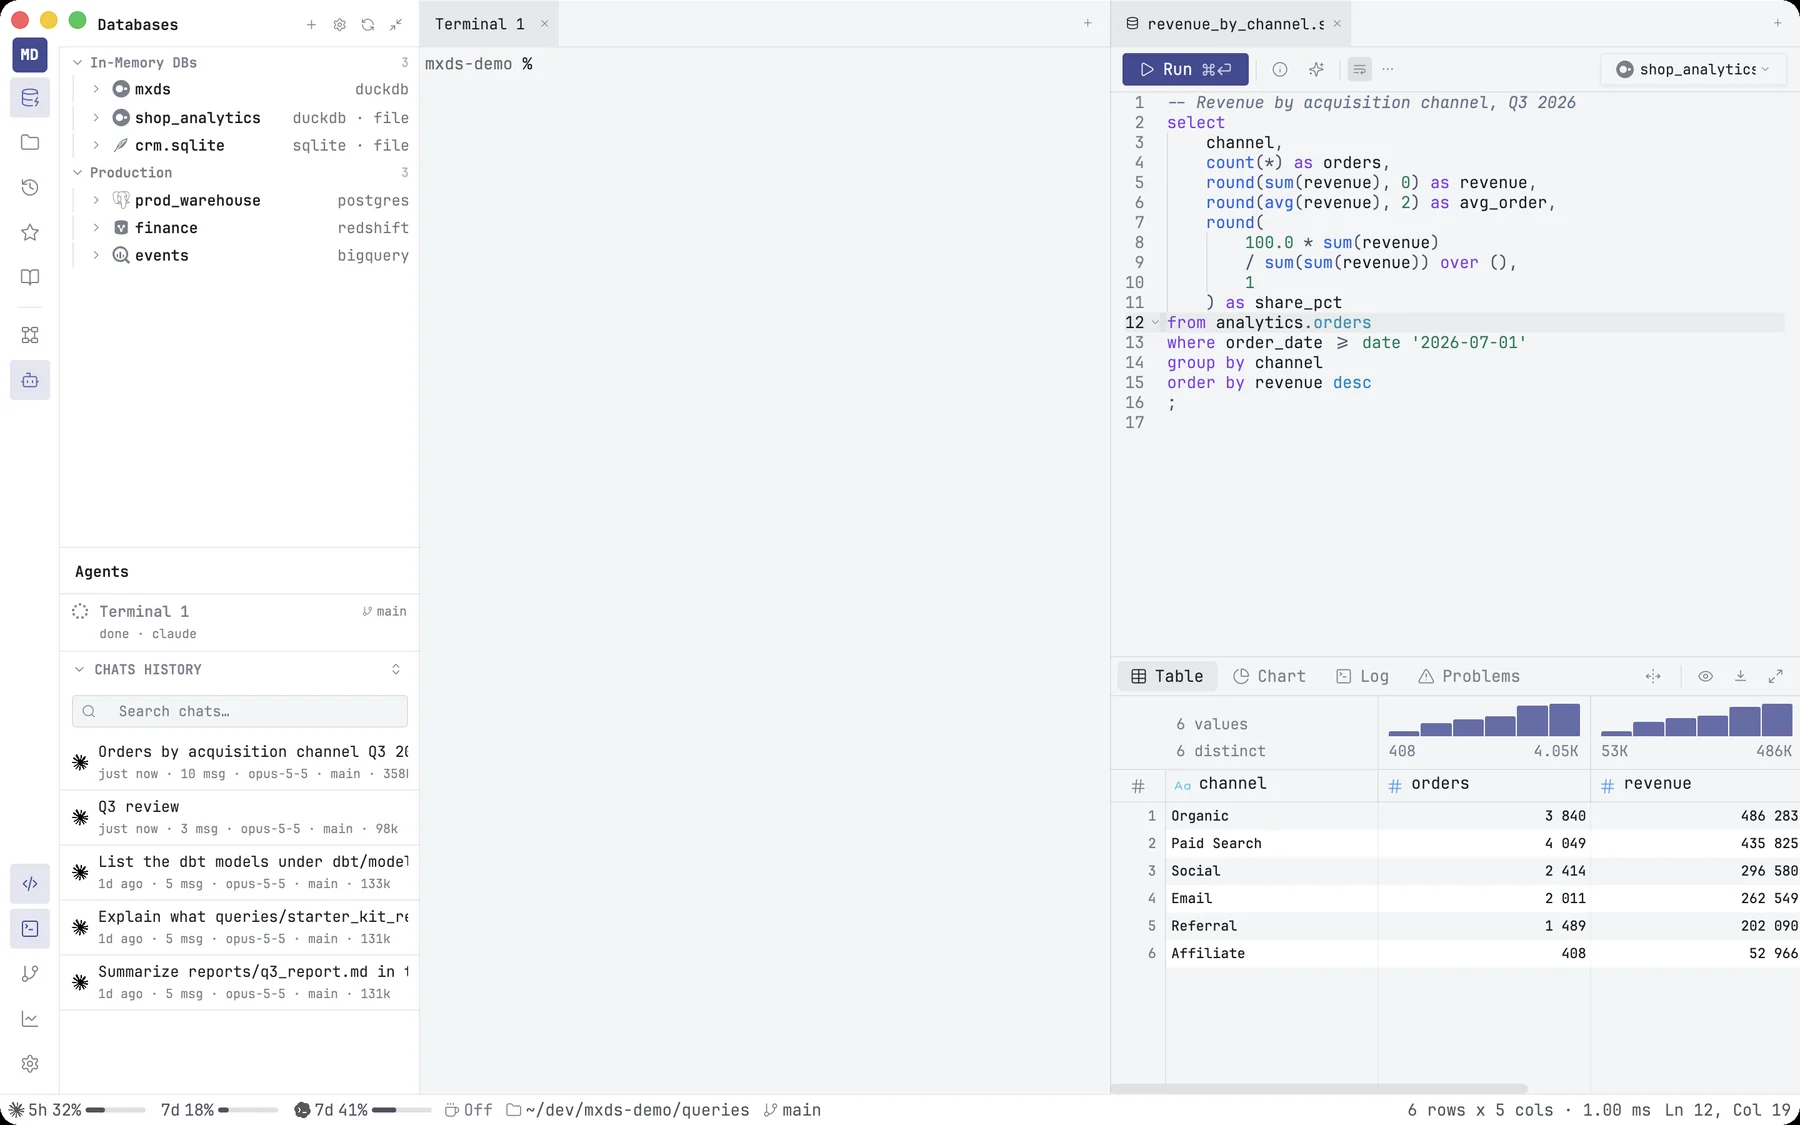Click the 5h 32% usage bar
Viewport: 1800px width, 1125px height.
[x=76, y=1110]
